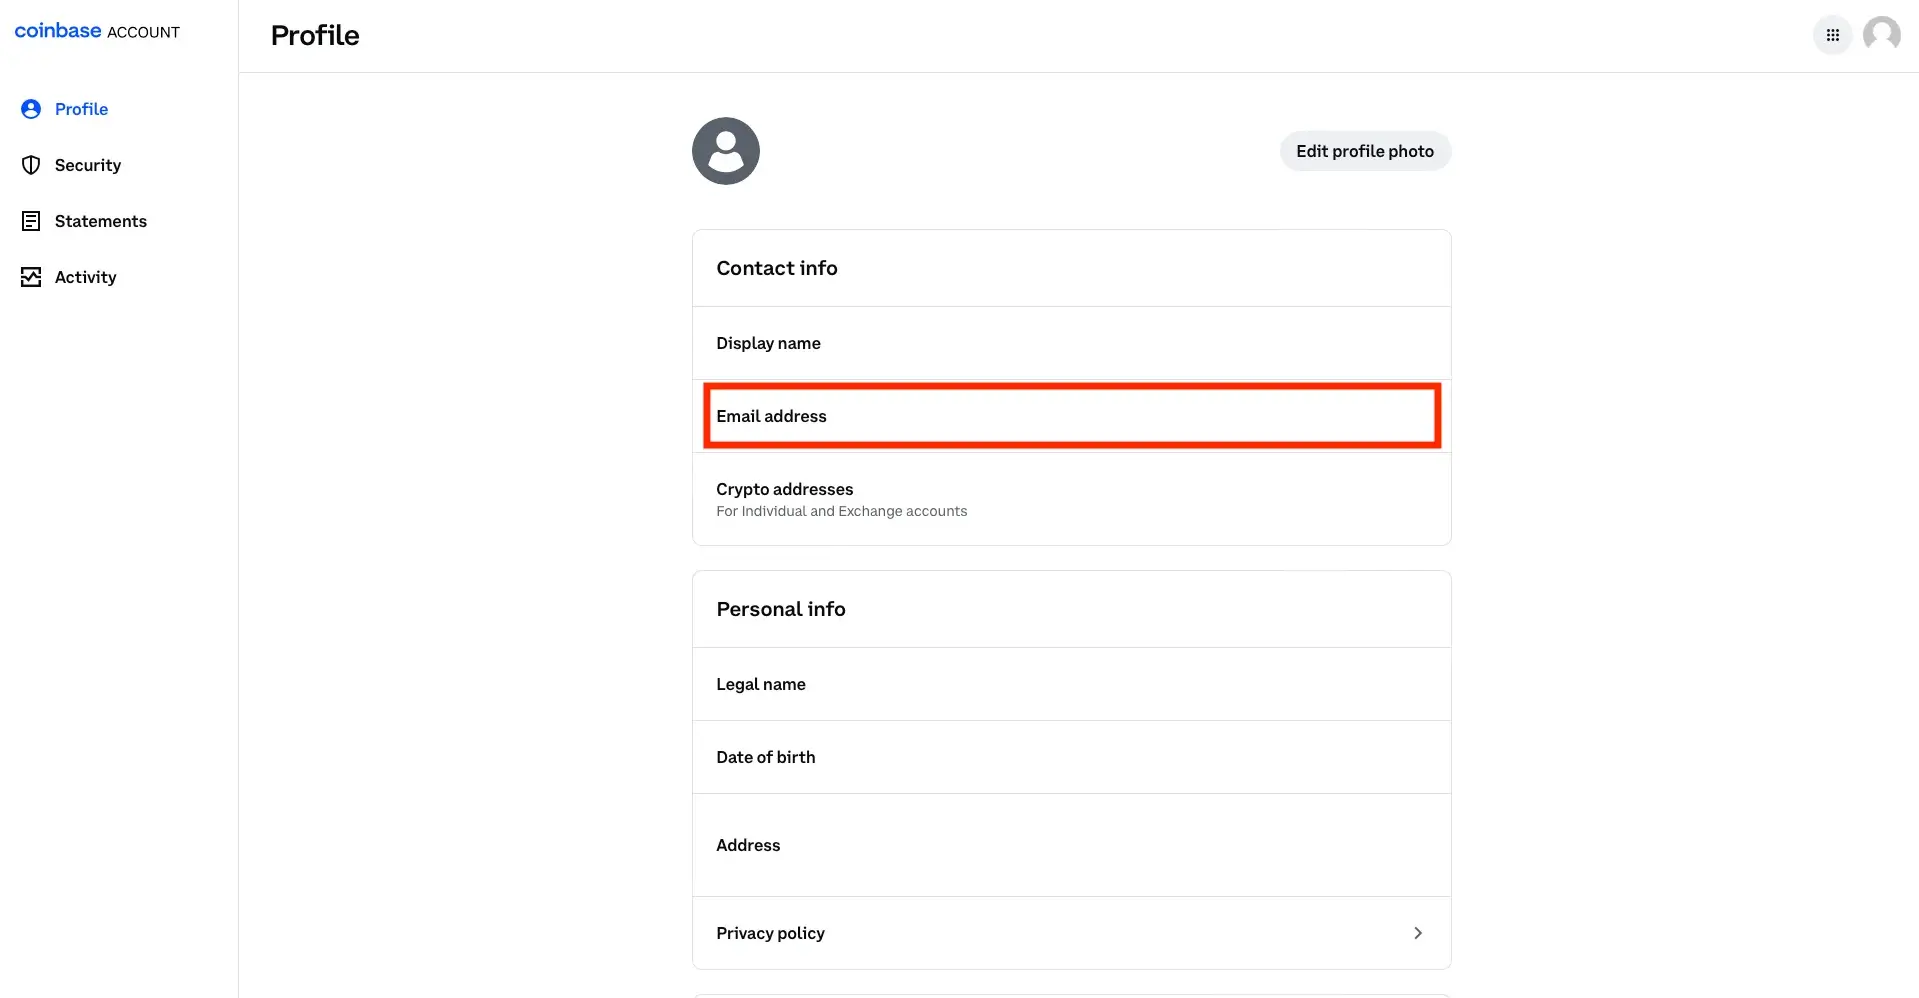Click the Coinbase logo
The image size is (1919, 998).
[58, 31]
